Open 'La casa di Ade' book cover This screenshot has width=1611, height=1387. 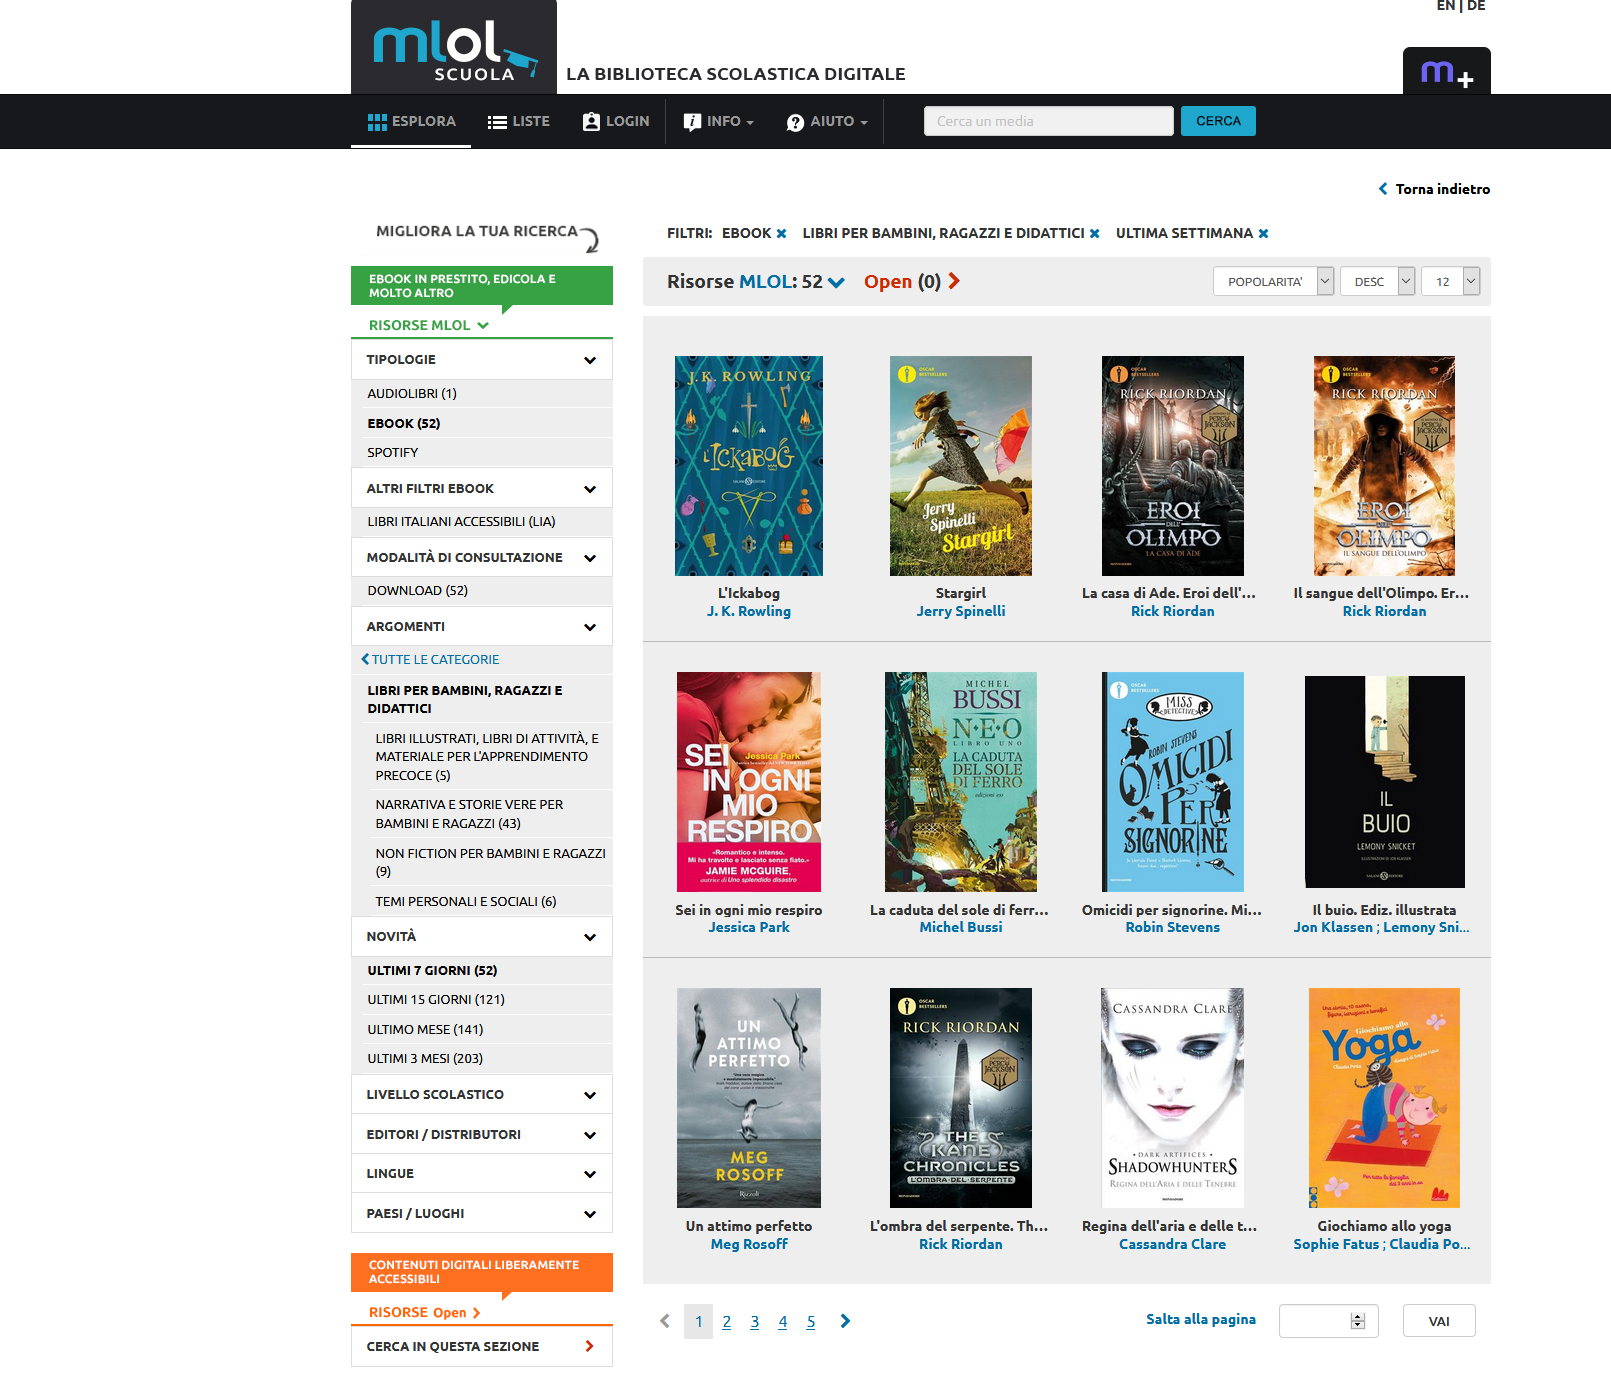[1173, 466]
